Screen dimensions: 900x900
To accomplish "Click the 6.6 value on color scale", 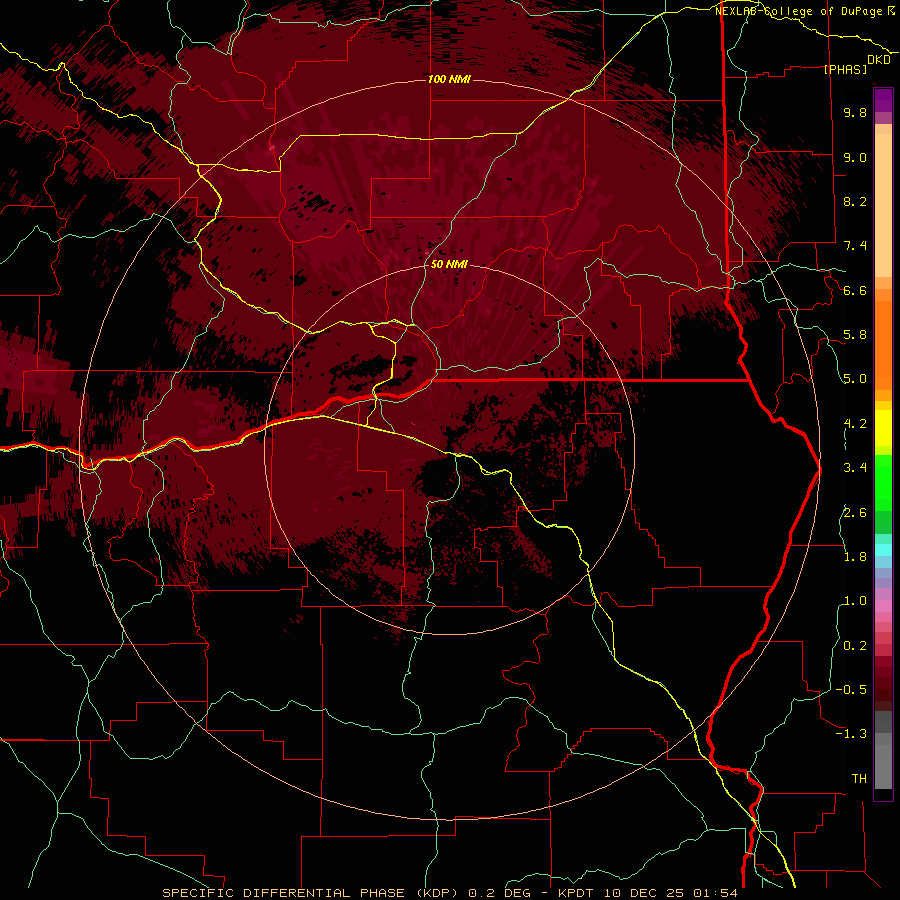I will point(855,290).
